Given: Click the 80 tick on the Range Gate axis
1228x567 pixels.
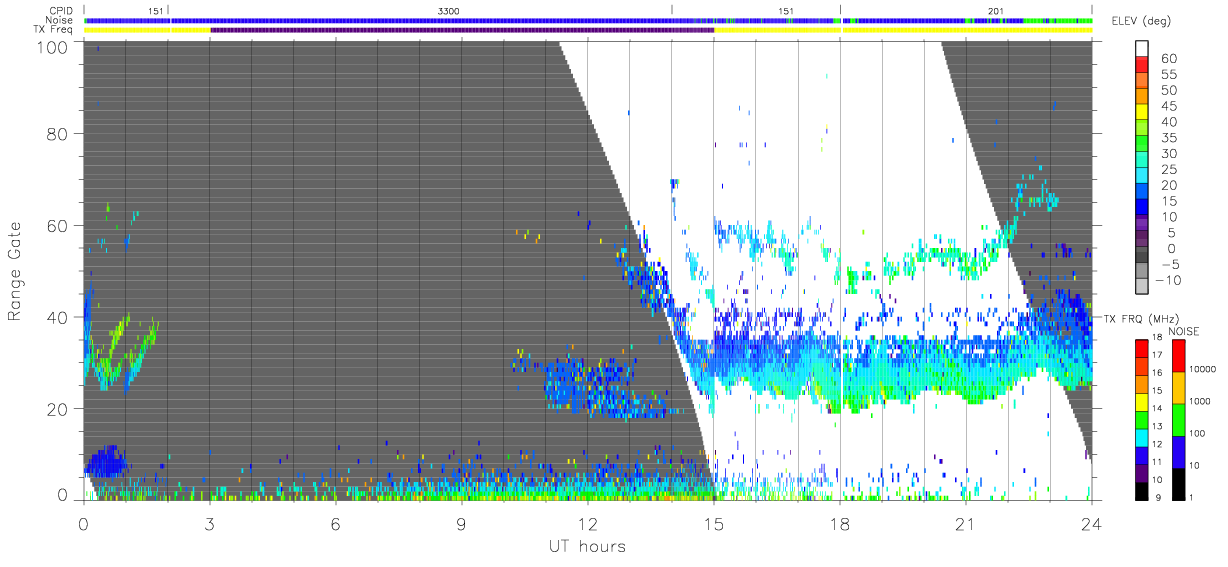Looking at the screenshot, I should (x=56, y=133).
